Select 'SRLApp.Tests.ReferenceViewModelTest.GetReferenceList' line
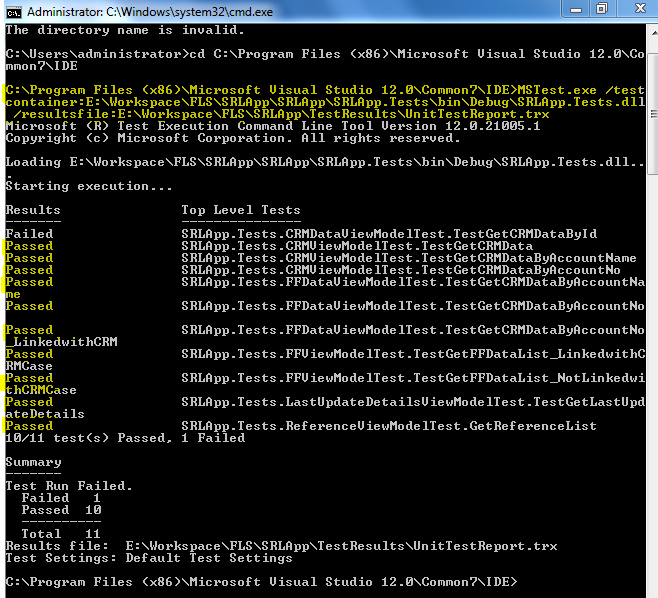 point(389,426)
